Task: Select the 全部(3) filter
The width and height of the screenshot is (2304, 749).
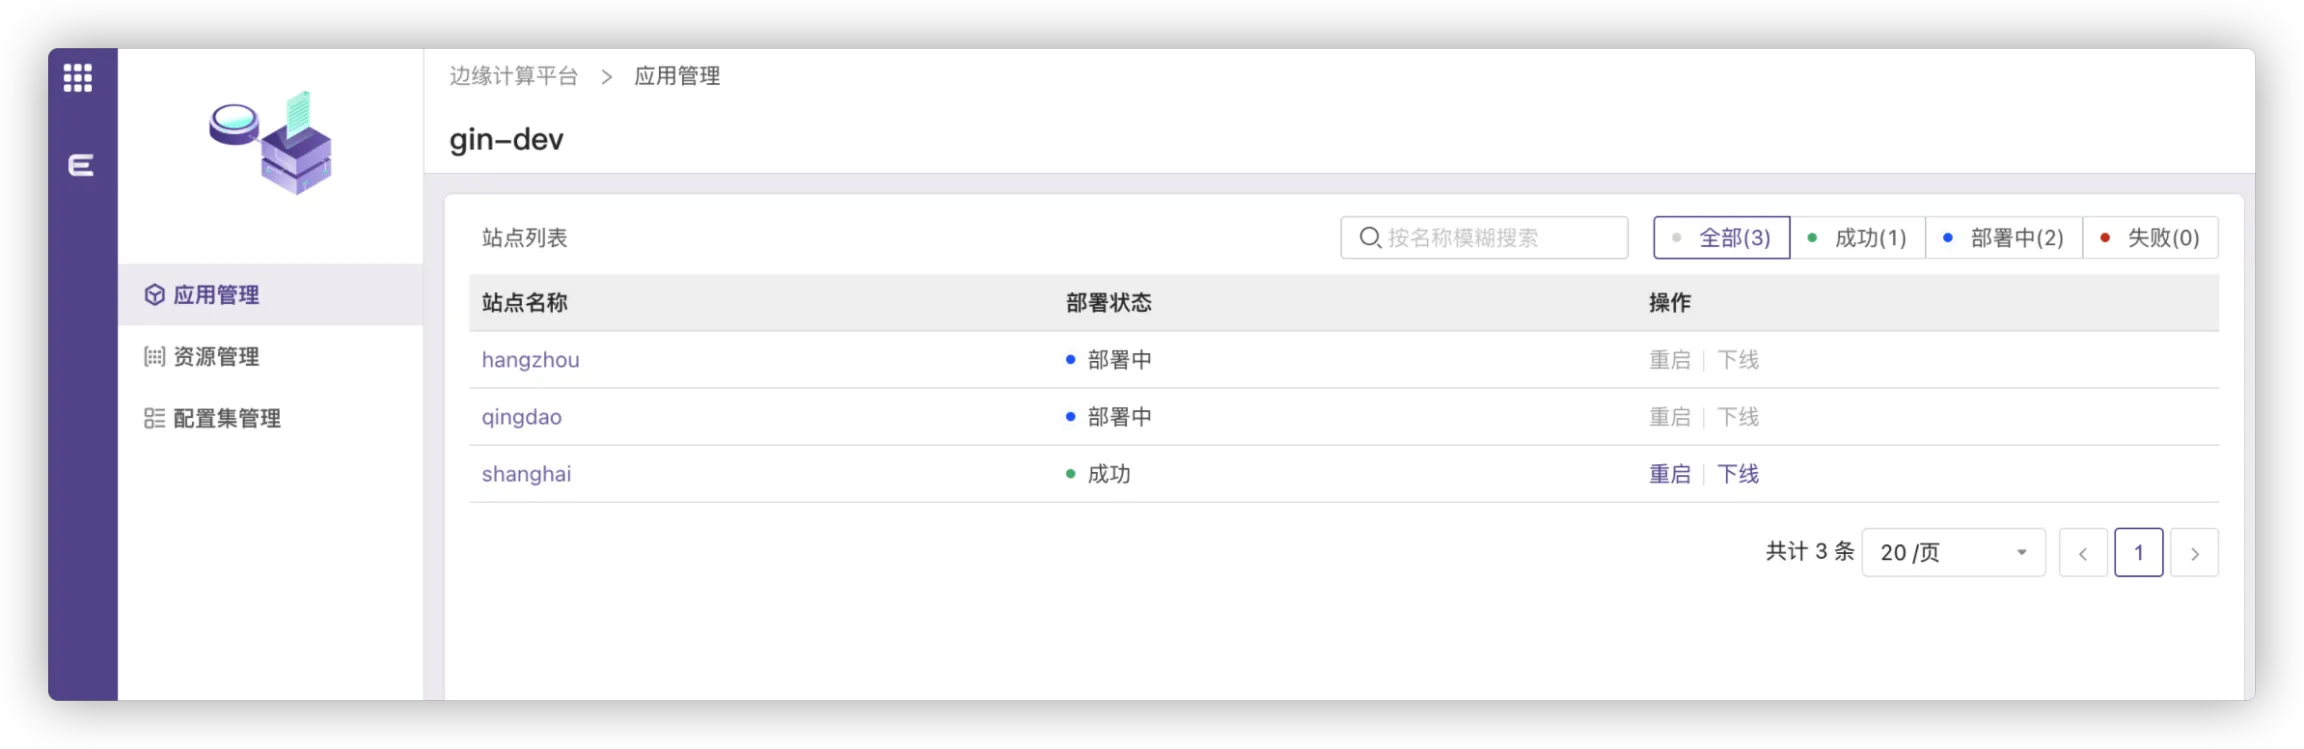Action: pos(1721,238)
